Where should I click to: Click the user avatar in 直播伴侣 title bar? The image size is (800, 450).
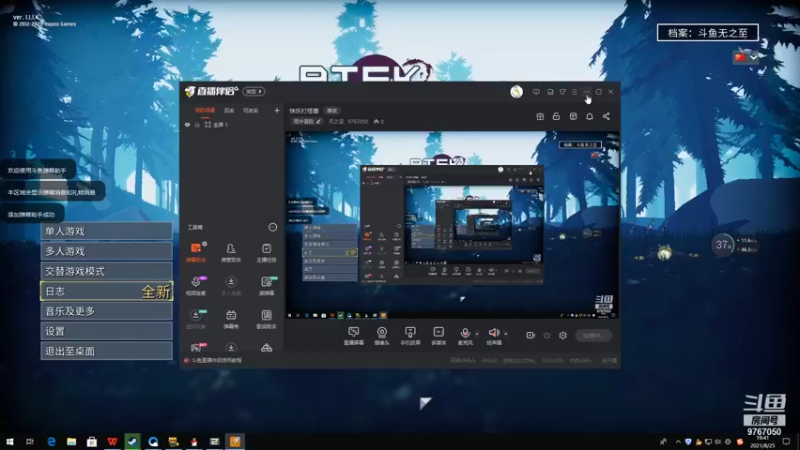click(x=516, y=92)
